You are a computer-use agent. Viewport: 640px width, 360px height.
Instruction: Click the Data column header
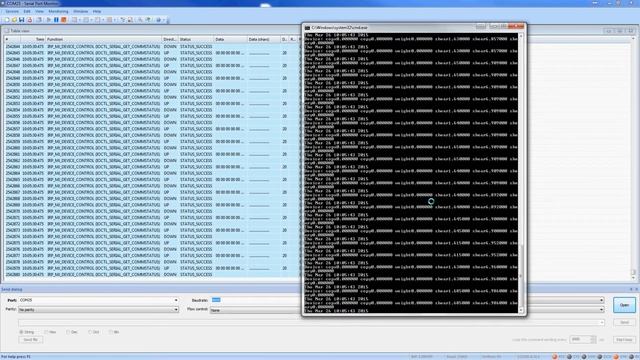pos(230,39)
